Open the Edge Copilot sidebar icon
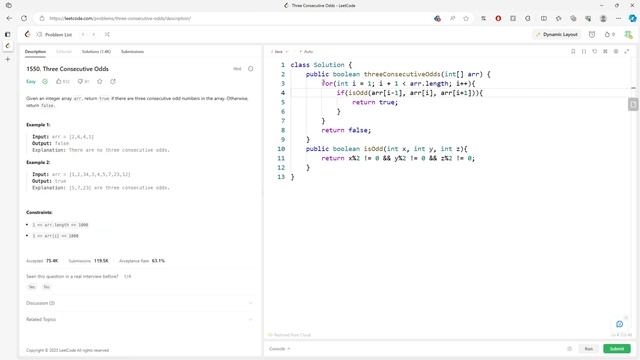This screenshot has height=360, width=640. 633,18
